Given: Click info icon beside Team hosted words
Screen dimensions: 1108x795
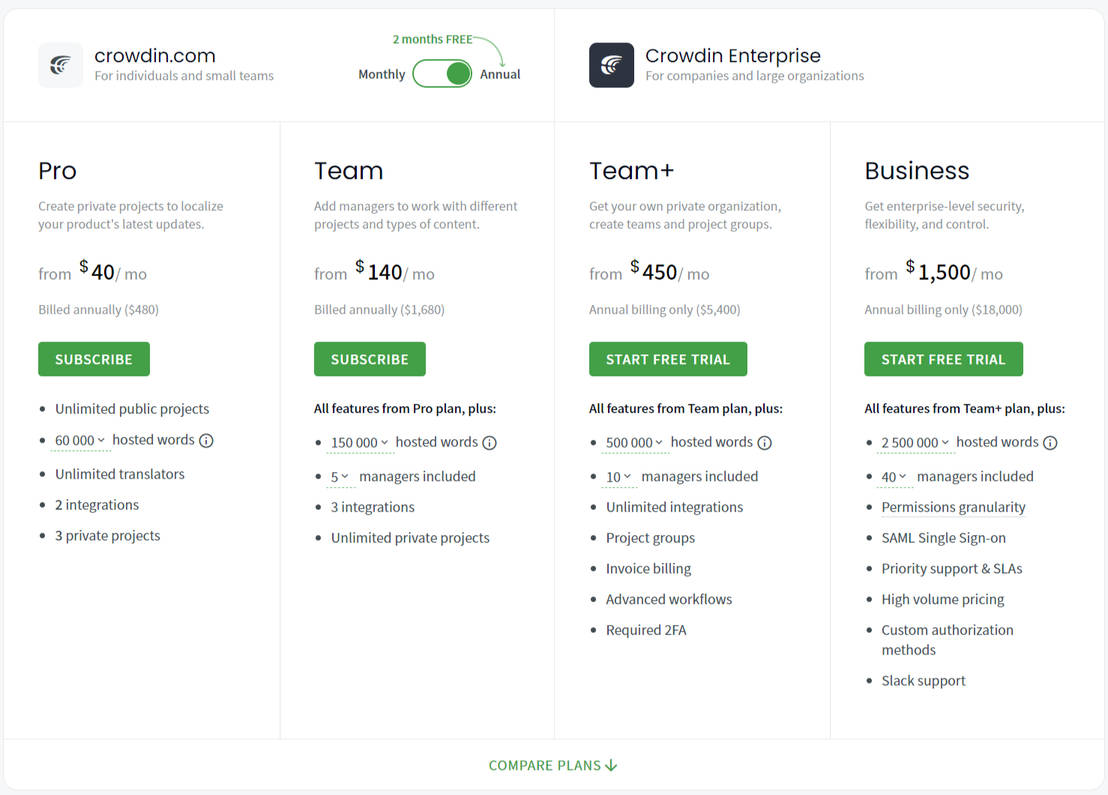Looking at the screenshot, I should point(489,442).
